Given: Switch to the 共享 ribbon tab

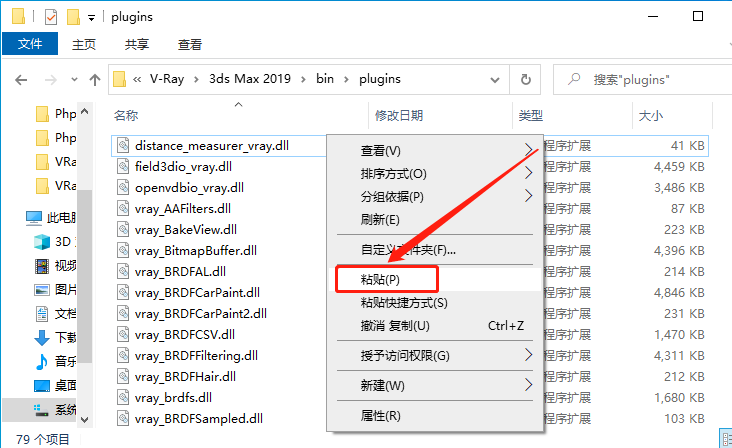Looking at the screenshot, I should pyautogui.click(x=137, y=44).
